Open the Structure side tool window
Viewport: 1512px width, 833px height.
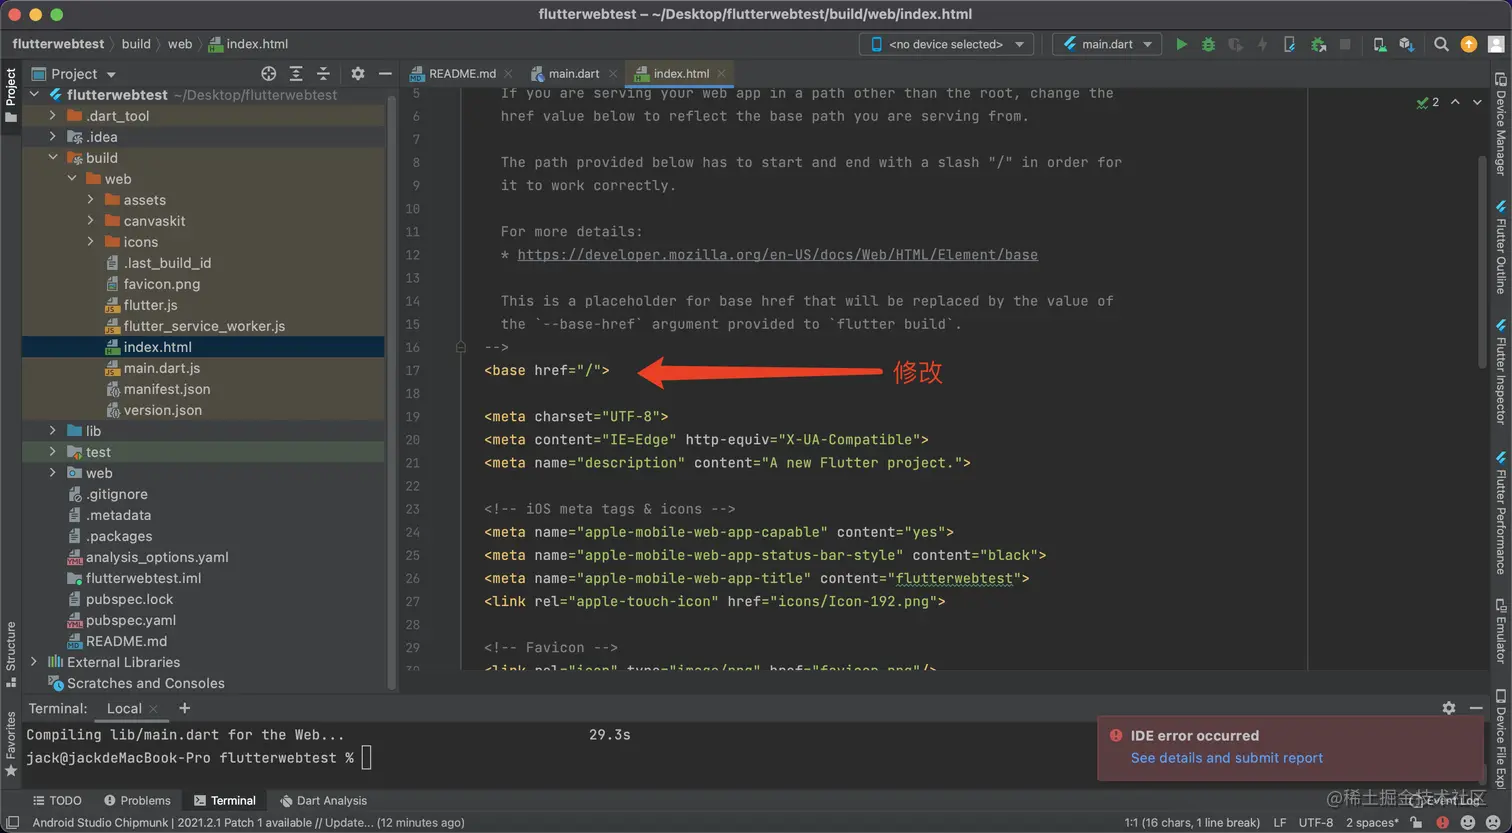pyautogui.click(x=11, y=654)
